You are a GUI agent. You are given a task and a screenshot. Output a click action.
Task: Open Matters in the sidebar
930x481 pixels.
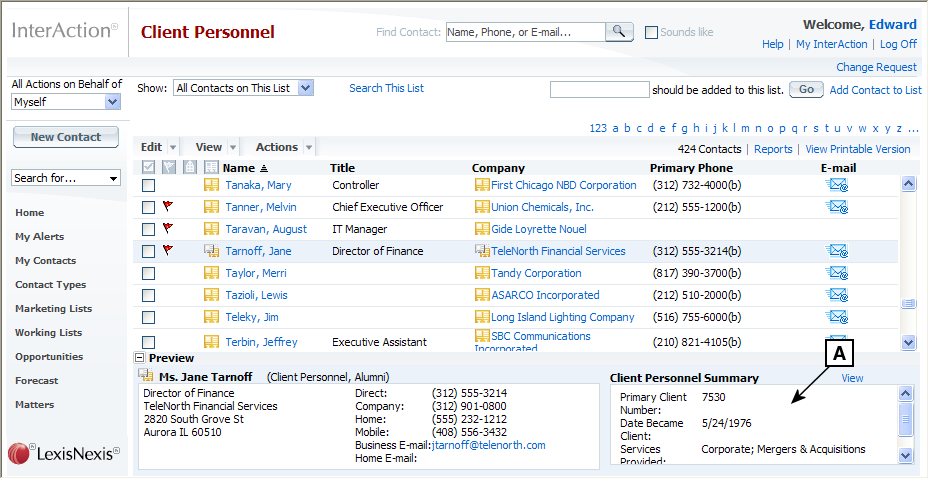34,405
